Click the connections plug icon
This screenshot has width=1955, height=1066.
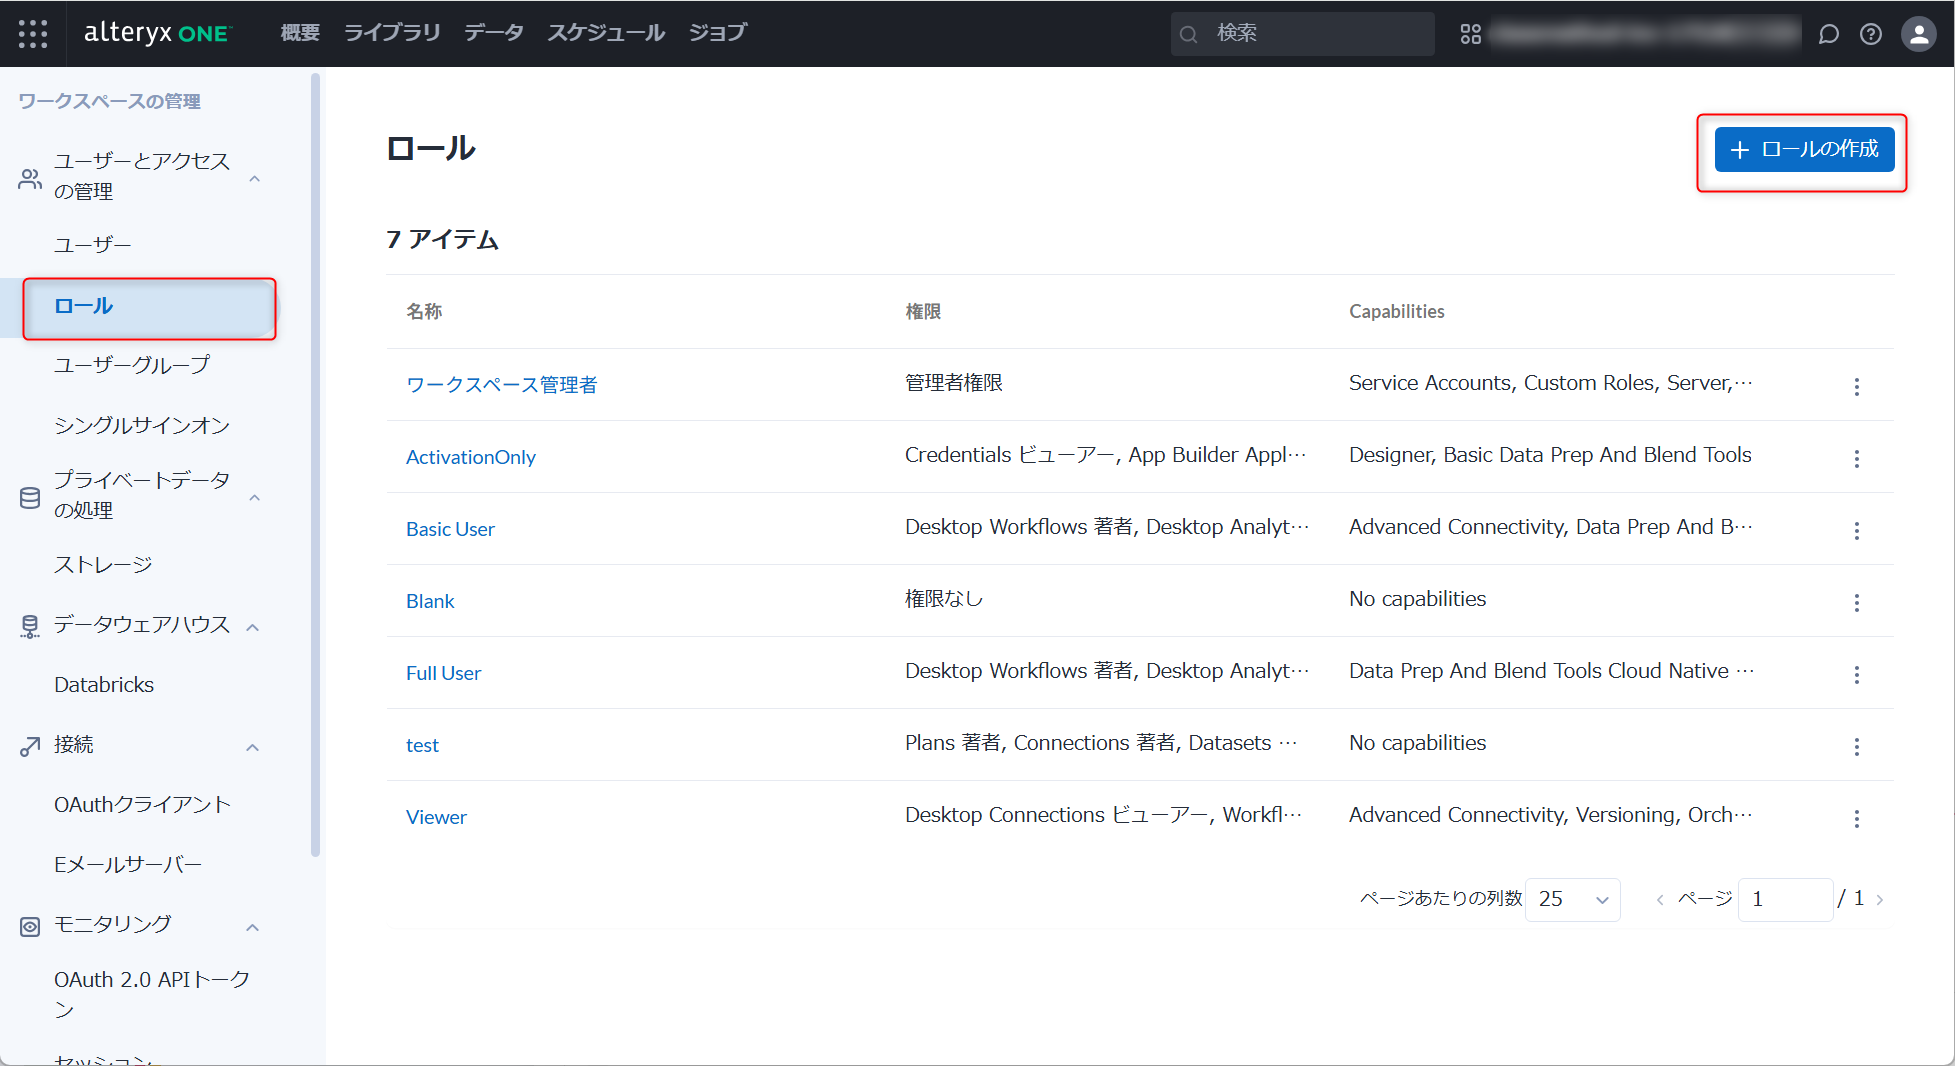[30, 746]
